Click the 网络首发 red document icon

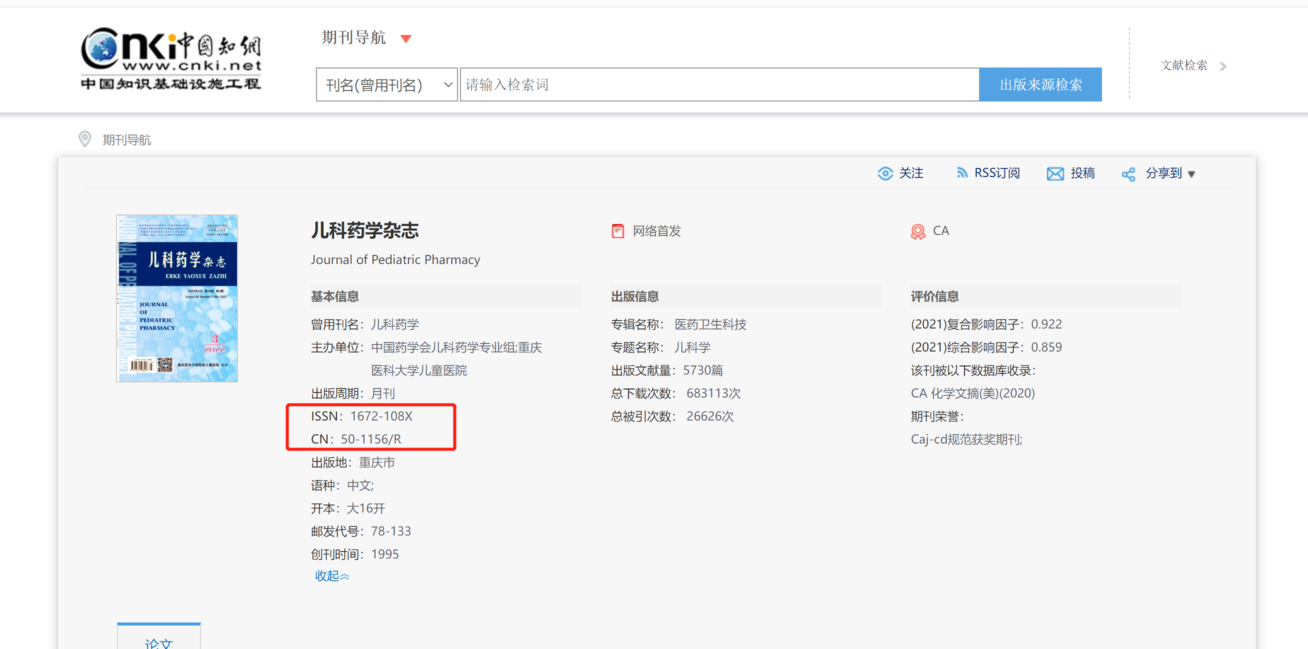[618, 230]
